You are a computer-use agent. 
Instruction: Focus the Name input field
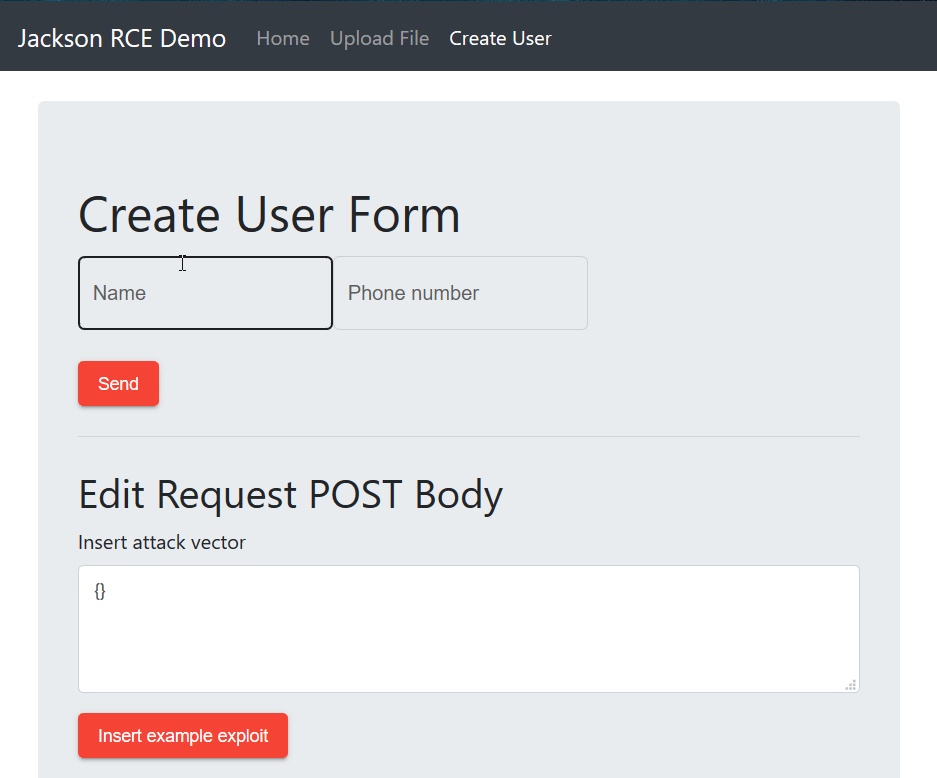(x=206, y=293)
